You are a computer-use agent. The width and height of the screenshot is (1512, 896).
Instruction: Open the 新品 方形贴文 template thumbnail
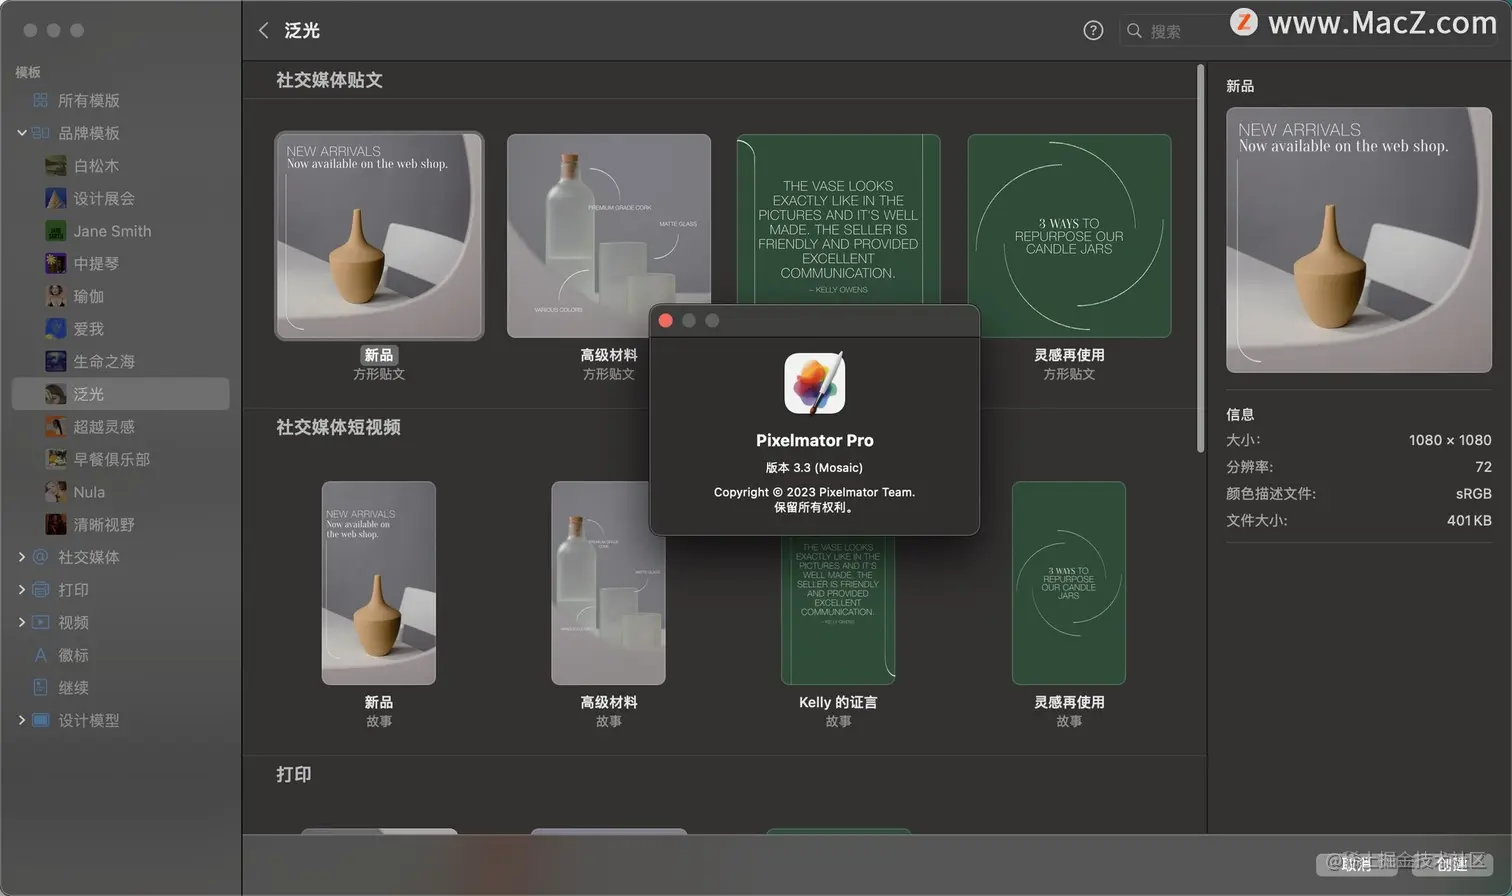click(x=379, y=237)
